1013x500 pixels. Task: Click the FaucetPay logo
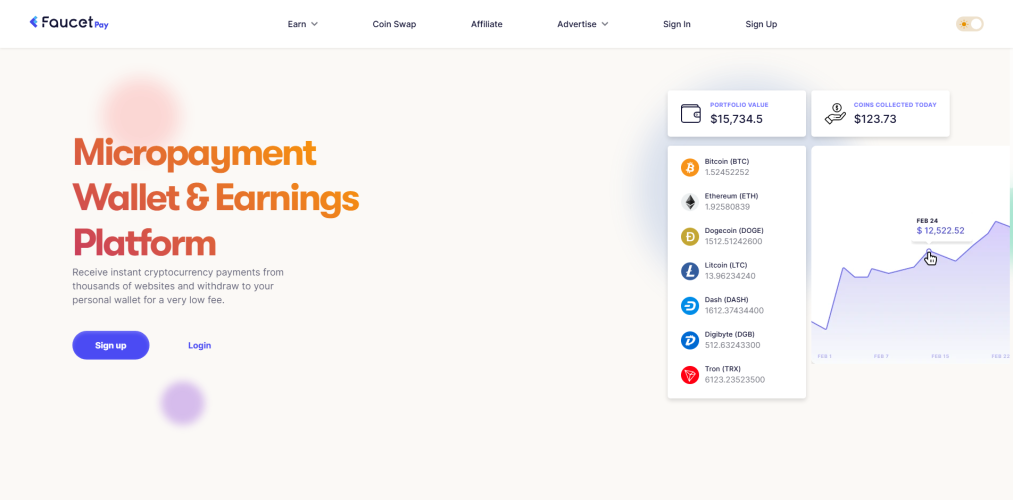pyautogui.click(x=68, y=23)
